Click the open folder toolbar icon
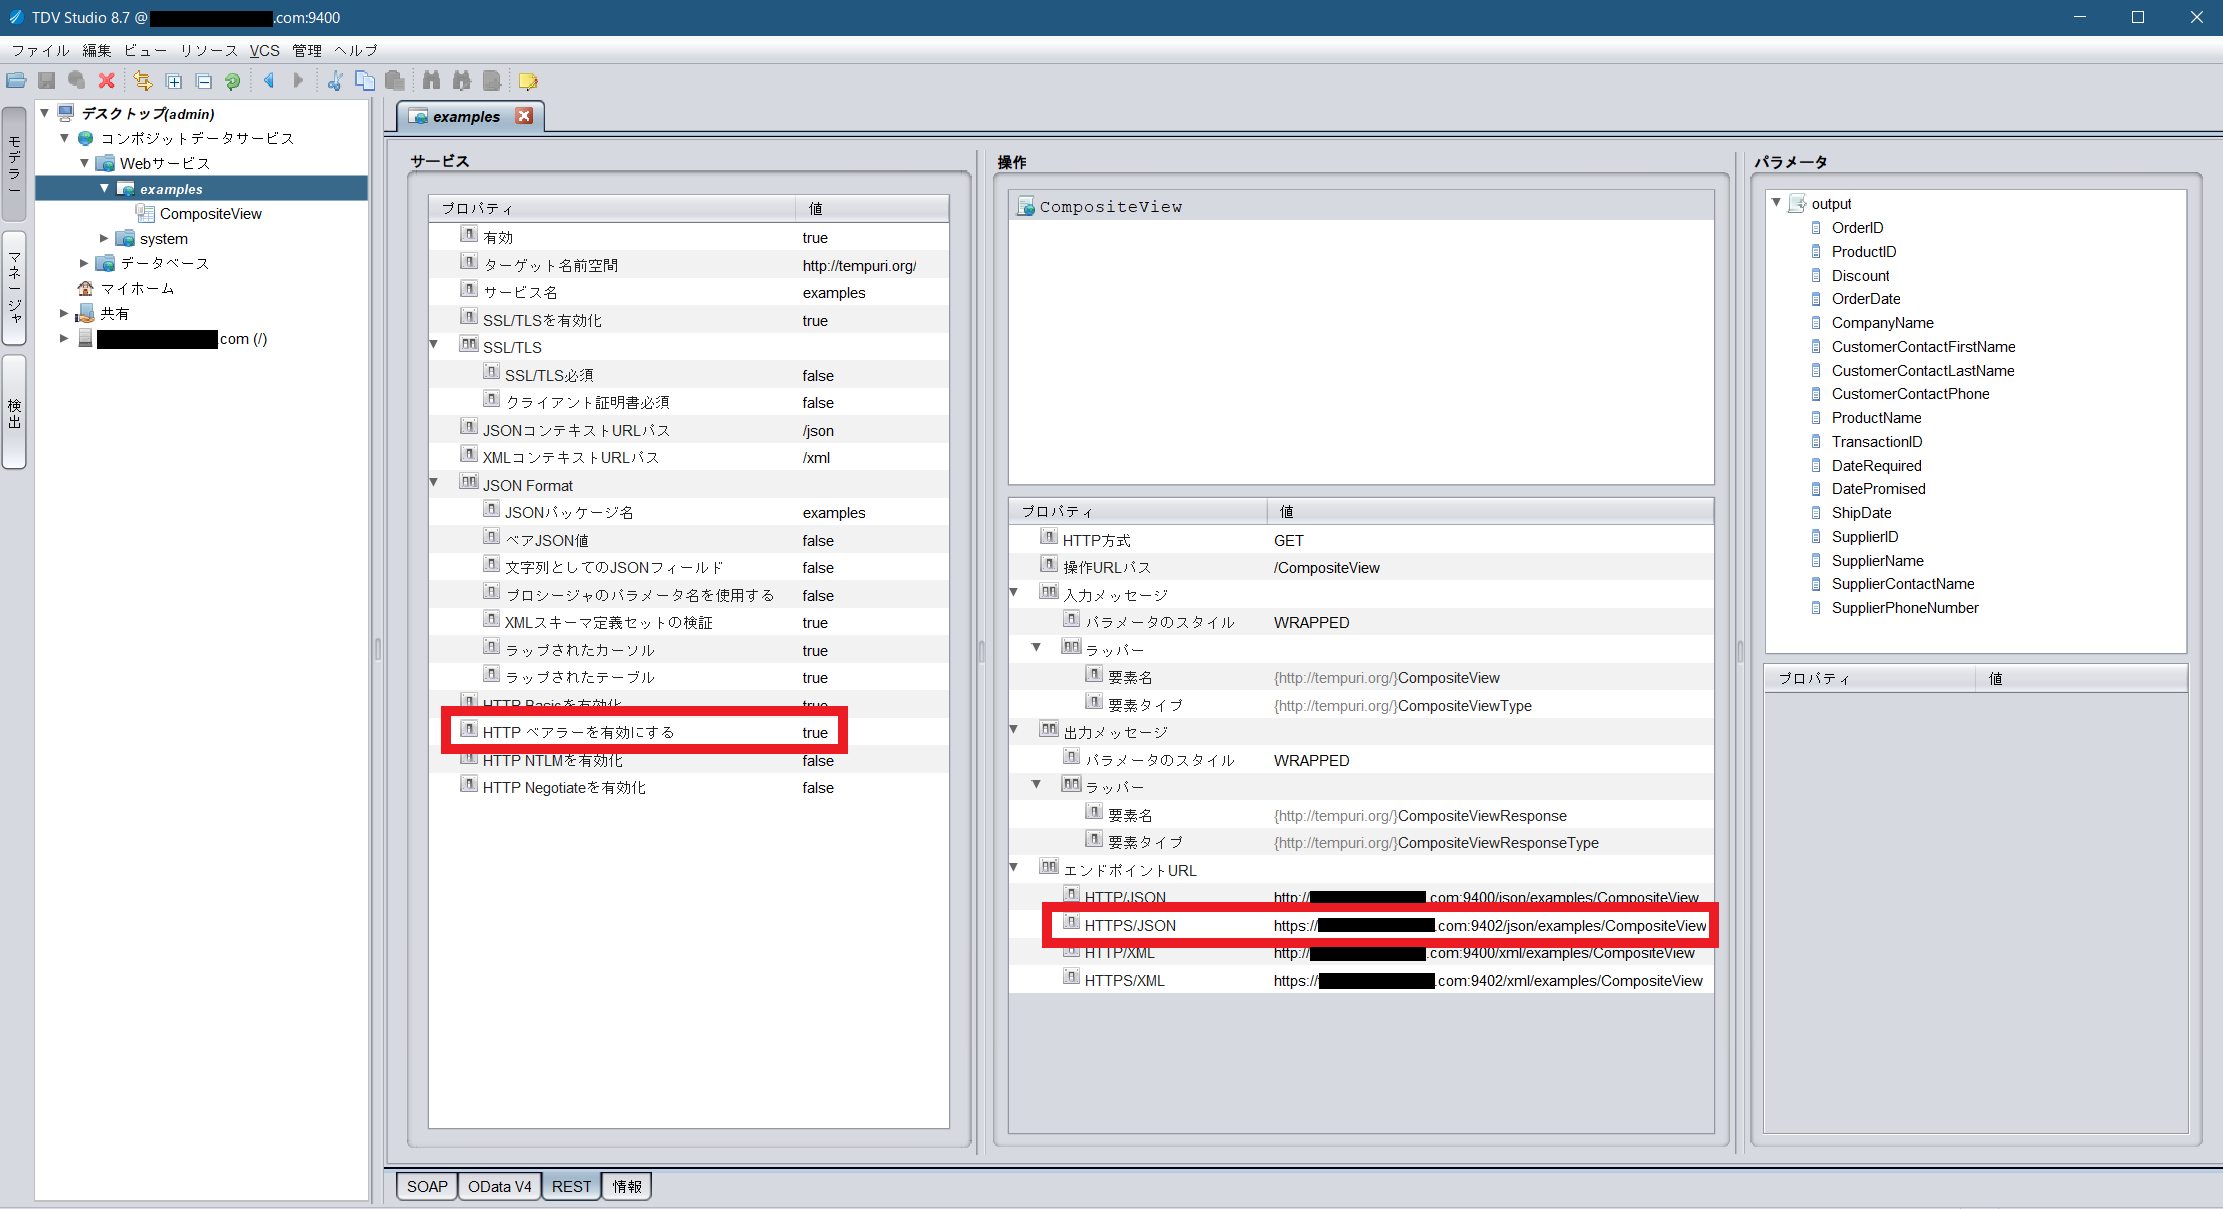Screen dimensions: 2223x1209 16,81
